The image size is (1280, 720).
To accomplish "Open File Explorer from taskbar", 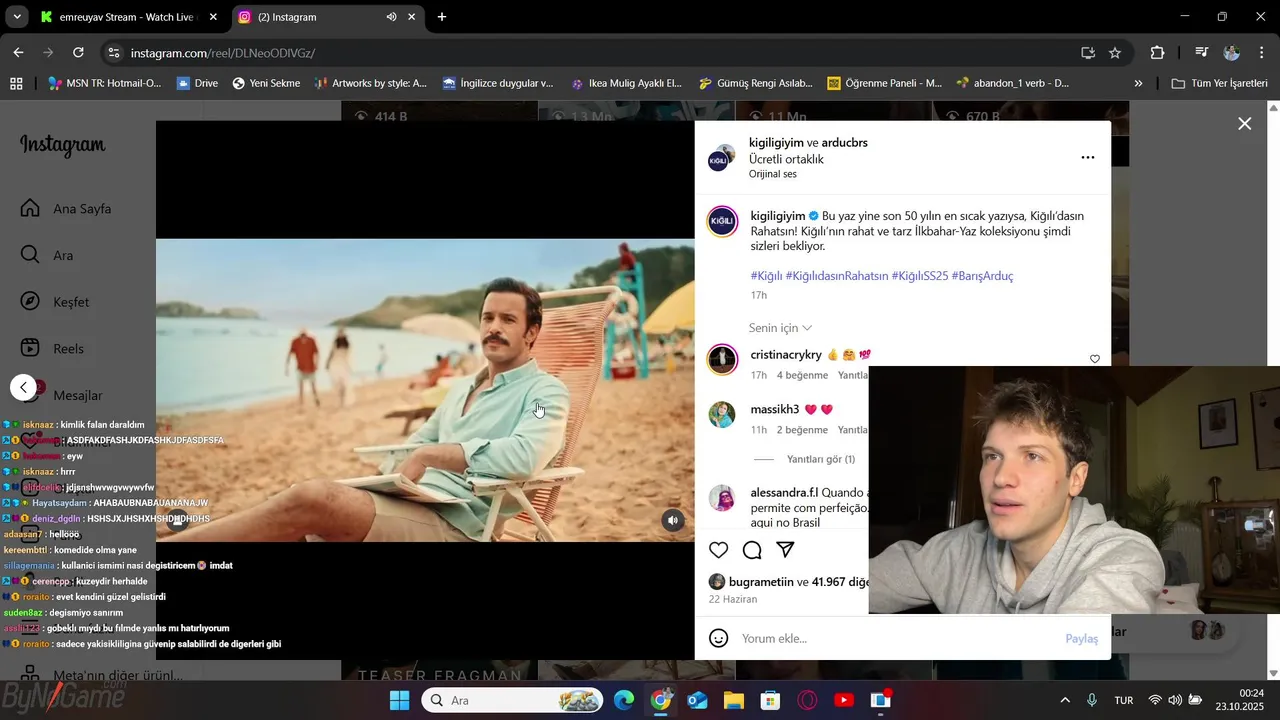I will (x=734, y=700).
